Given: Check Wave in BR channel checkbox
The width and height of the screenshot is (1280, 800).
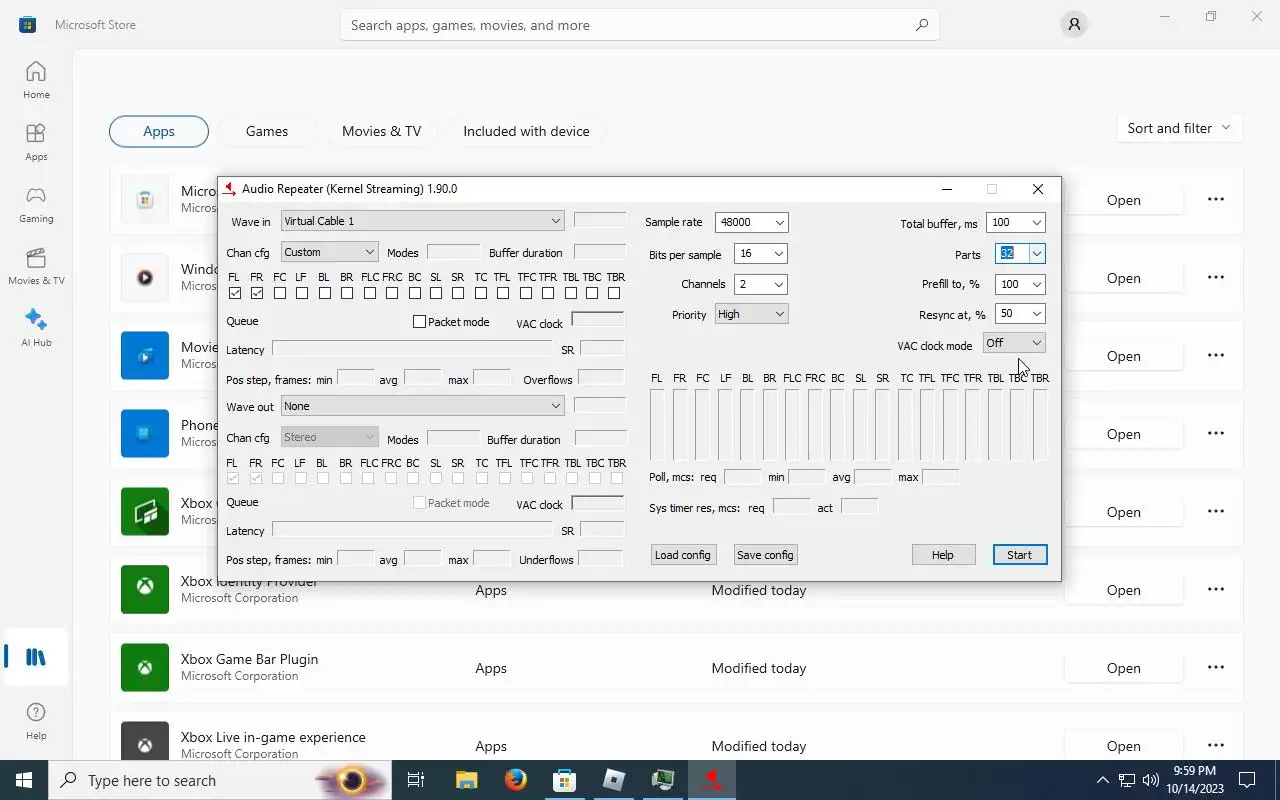Looking at the screenshot, I should (x=347, y=293).
